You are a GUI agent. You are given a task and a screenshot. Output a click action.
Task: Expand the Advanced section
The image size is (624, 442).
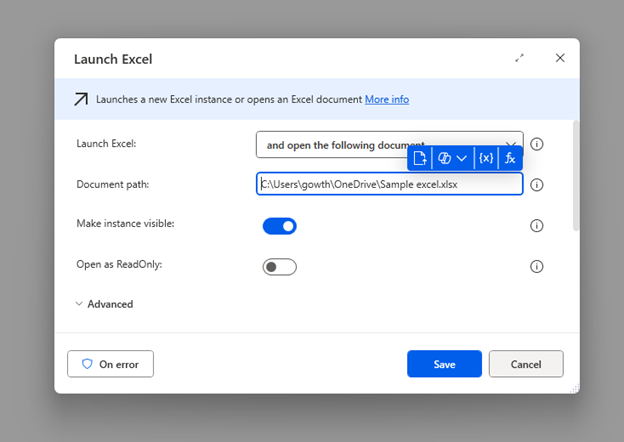tap(104, 304)
